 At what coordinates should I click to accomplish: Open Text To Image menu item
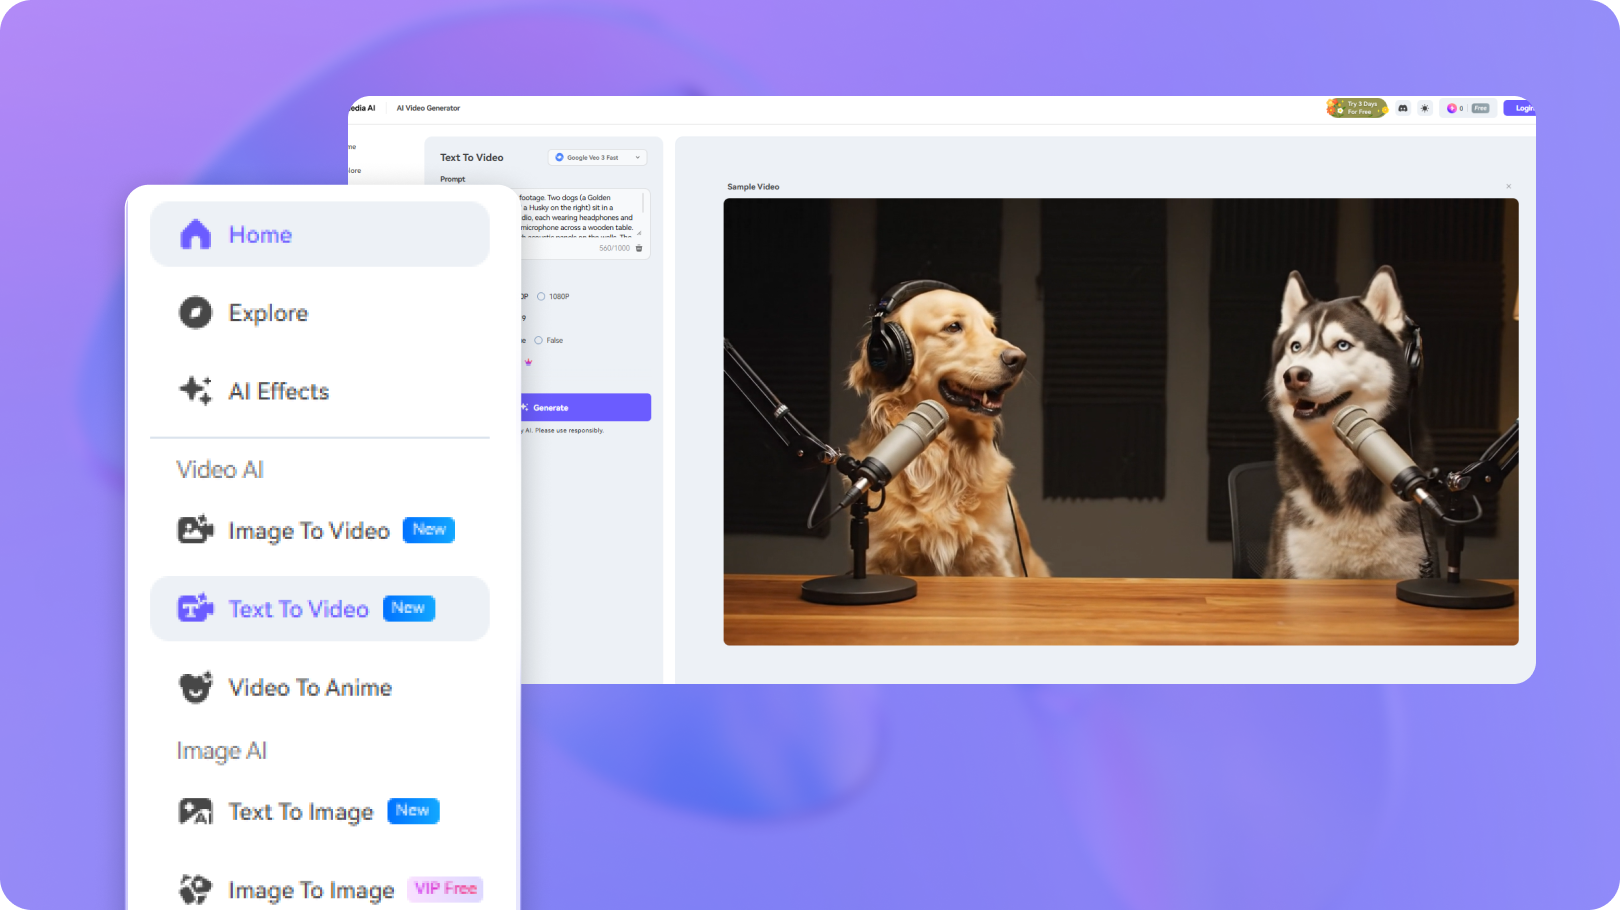tap(320, 811)
